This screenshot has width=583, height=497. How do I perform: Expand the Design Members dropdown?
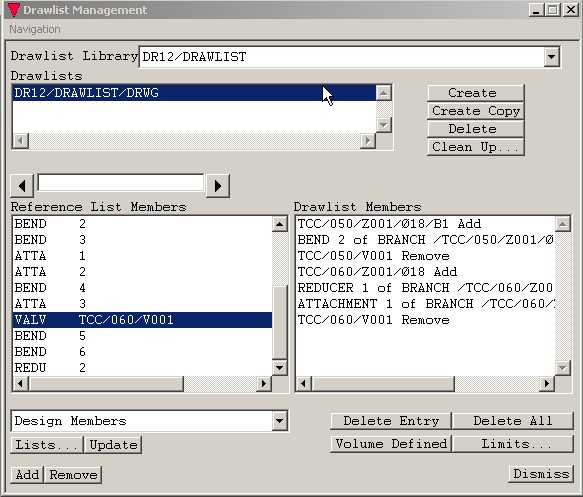coord(280,421)
